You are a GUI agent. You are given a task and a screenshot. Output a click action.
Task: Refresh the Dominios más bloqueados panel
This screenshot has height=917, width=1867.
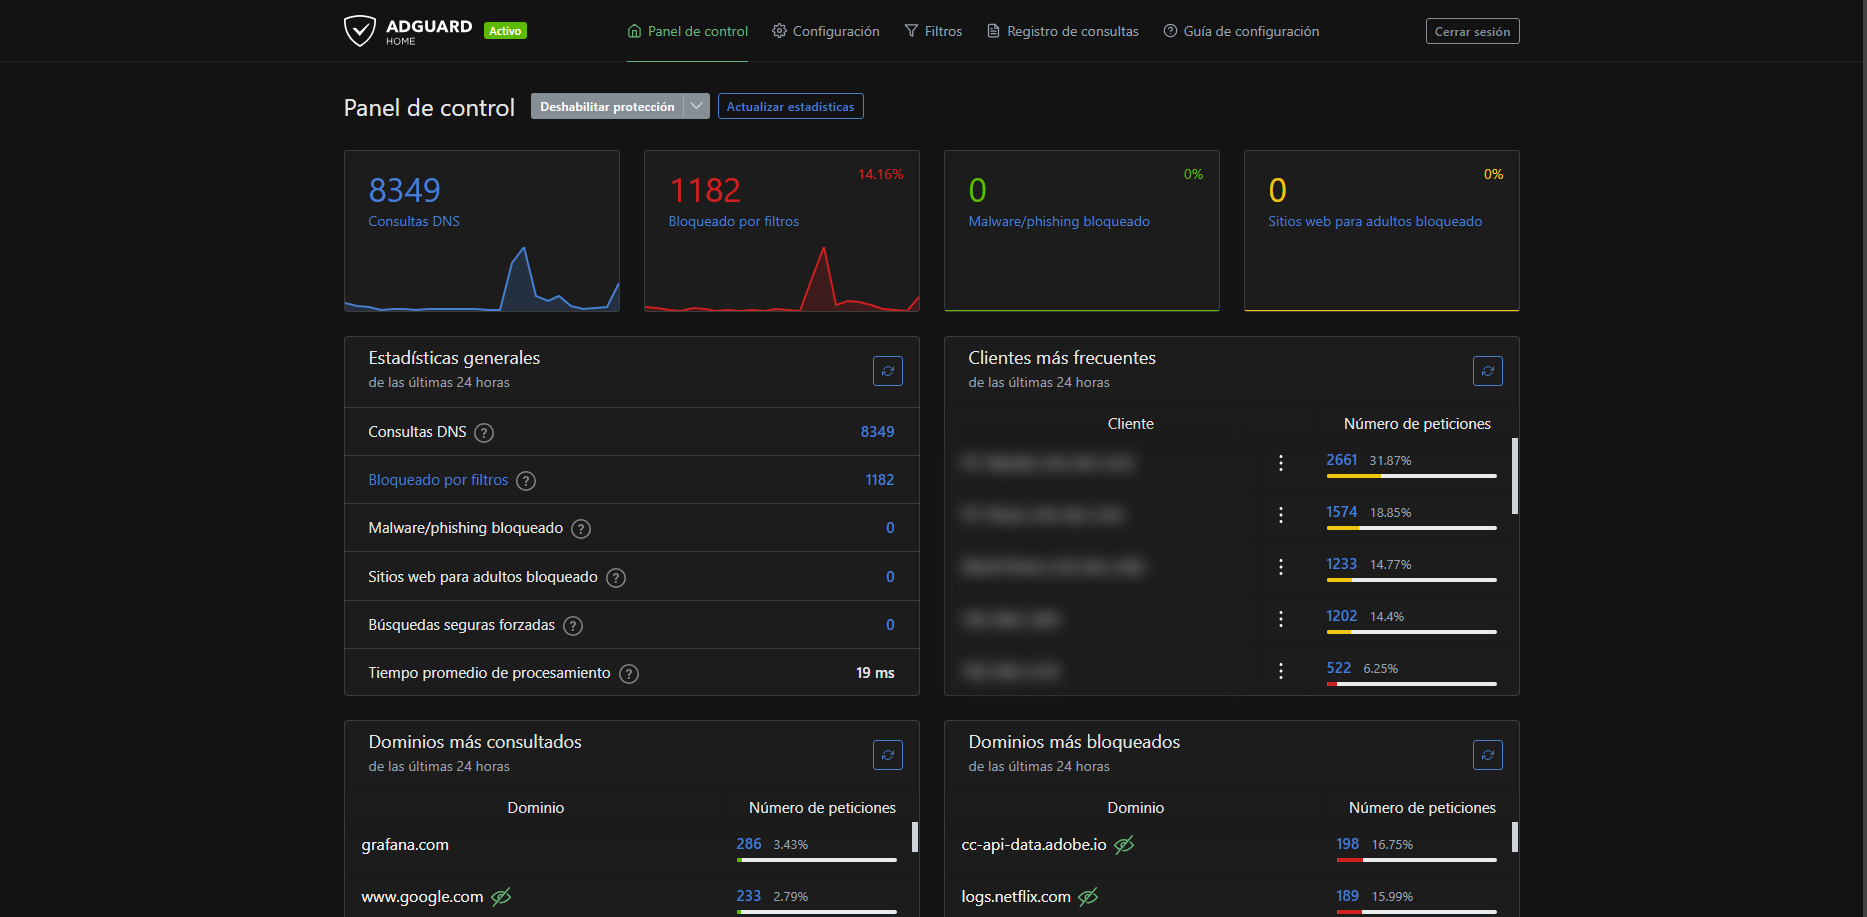(1487, 755)
